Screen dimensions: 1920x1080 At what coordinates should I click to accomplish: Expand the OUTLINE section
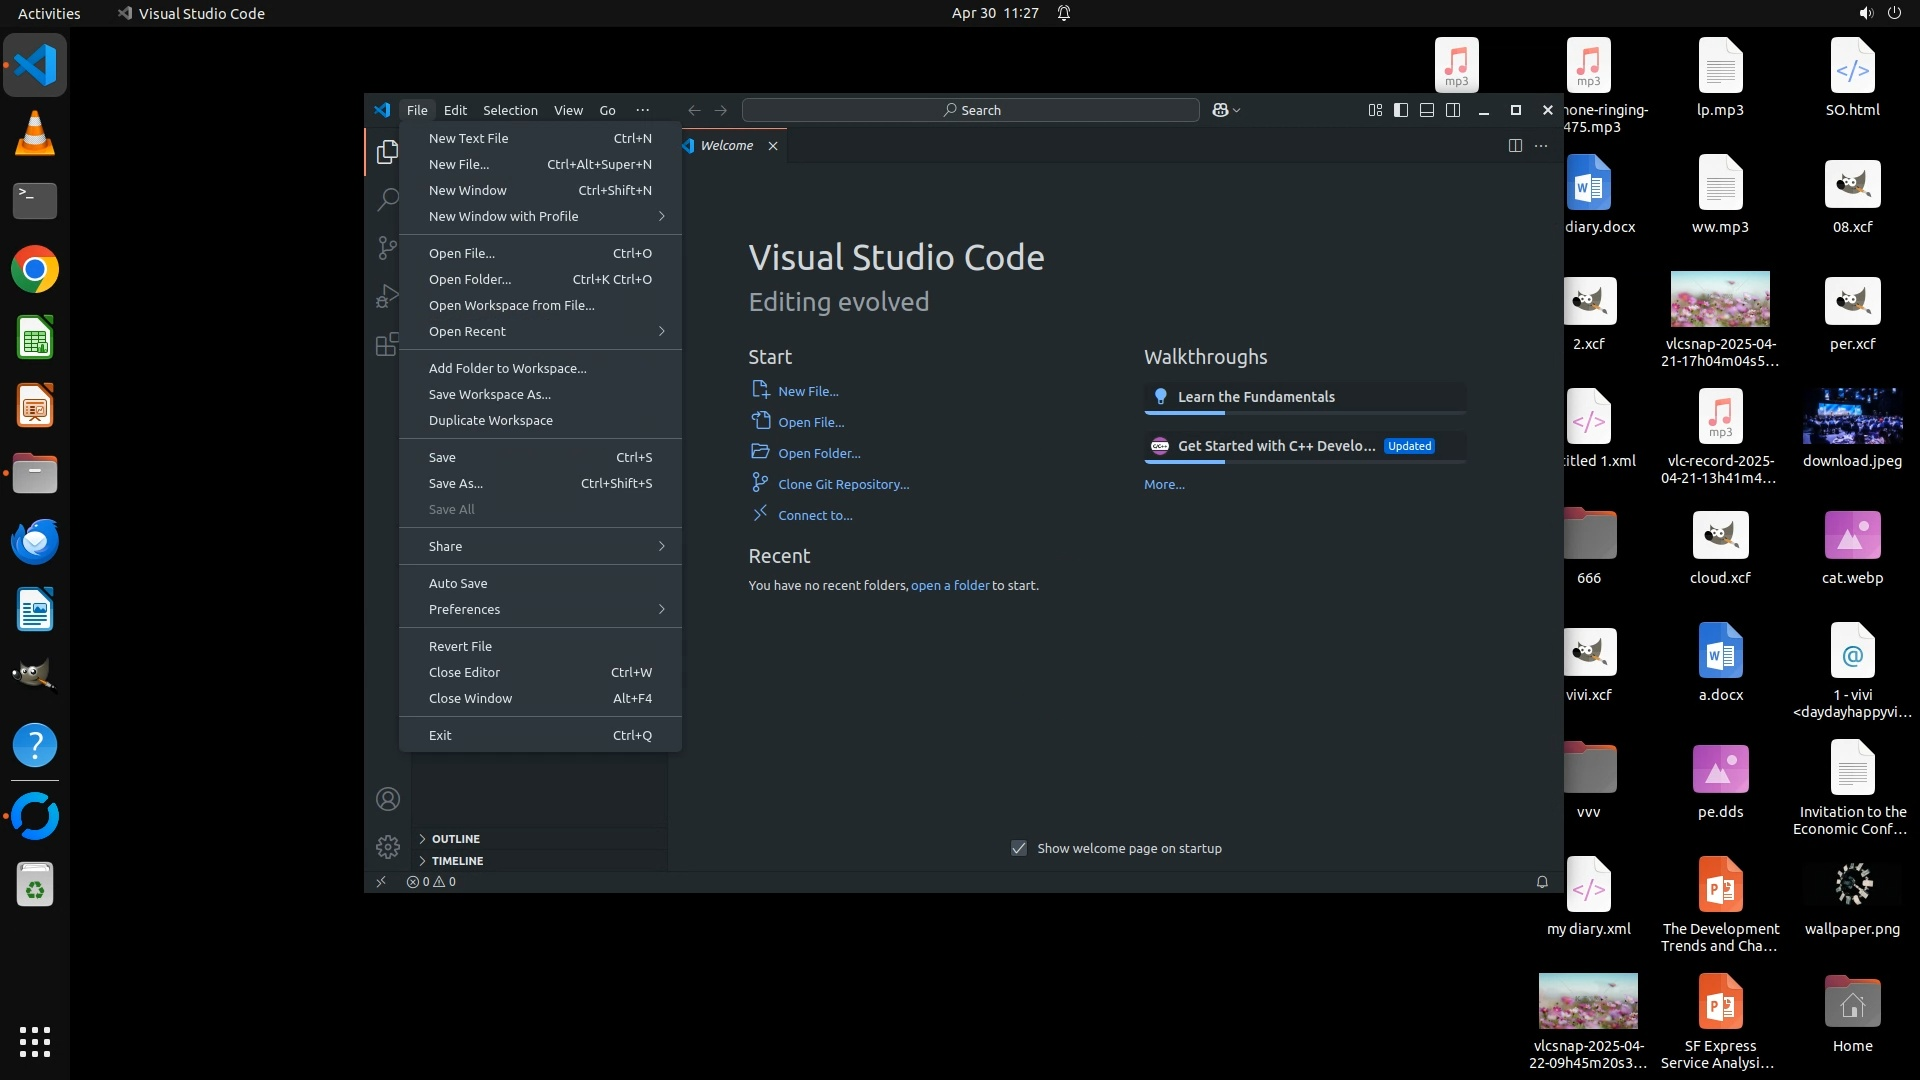tap(456, 839)
